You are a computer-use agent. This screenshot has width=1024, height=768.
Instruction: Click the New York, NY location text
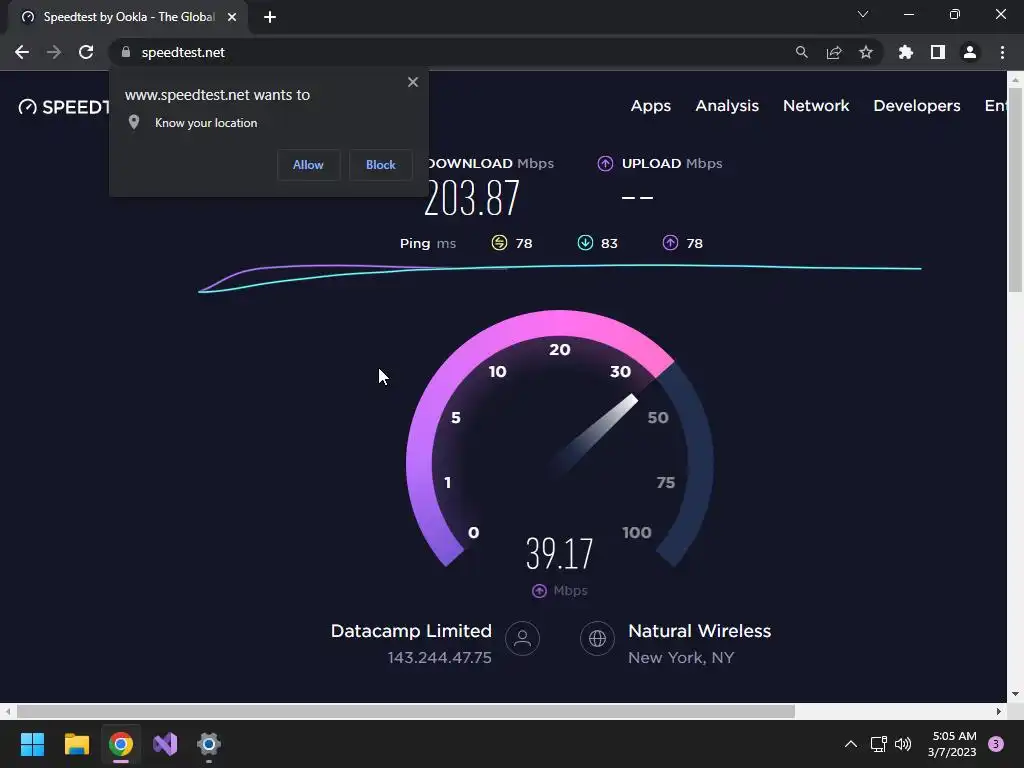point(681,658)
